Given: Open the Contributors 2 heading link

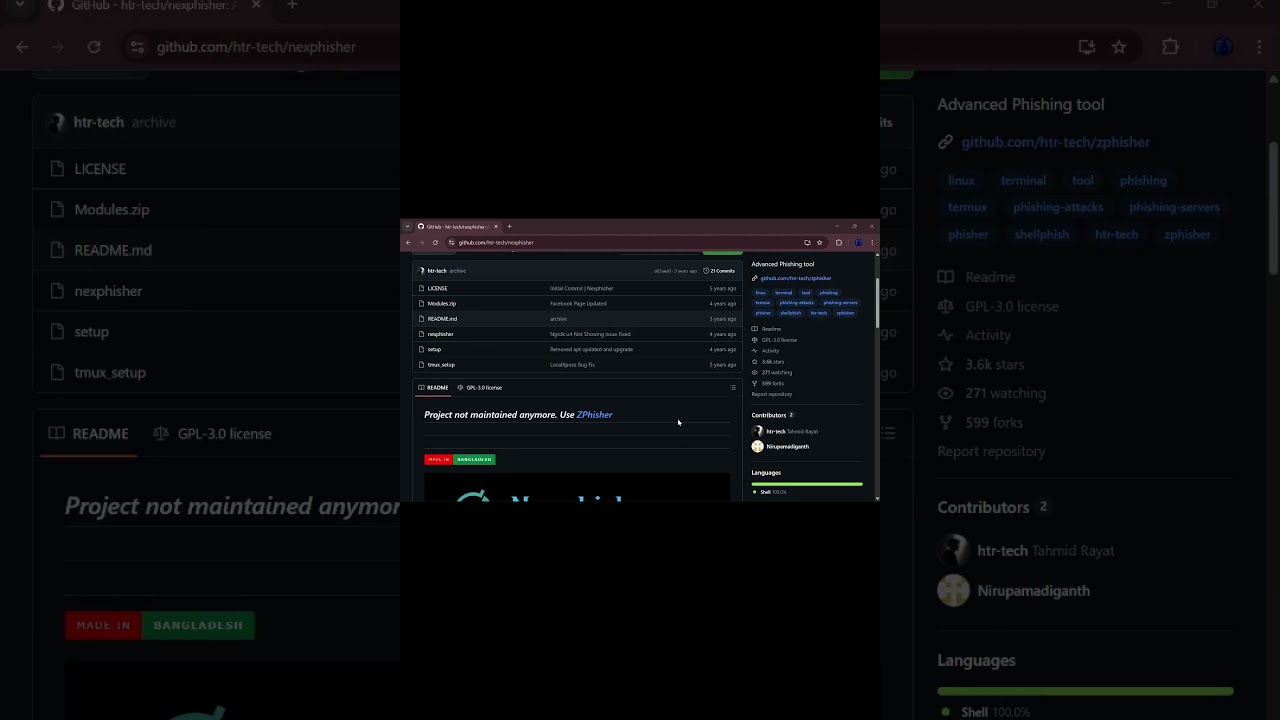Looking at the screenshot, I should [x=773, y=415].
